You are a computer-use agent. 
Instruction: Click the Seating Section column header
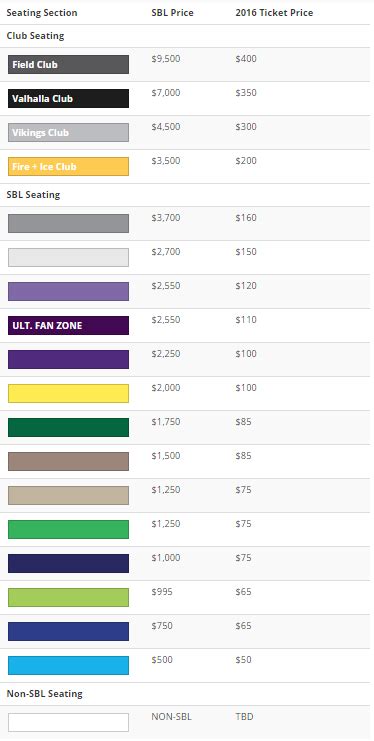[42, 13]
